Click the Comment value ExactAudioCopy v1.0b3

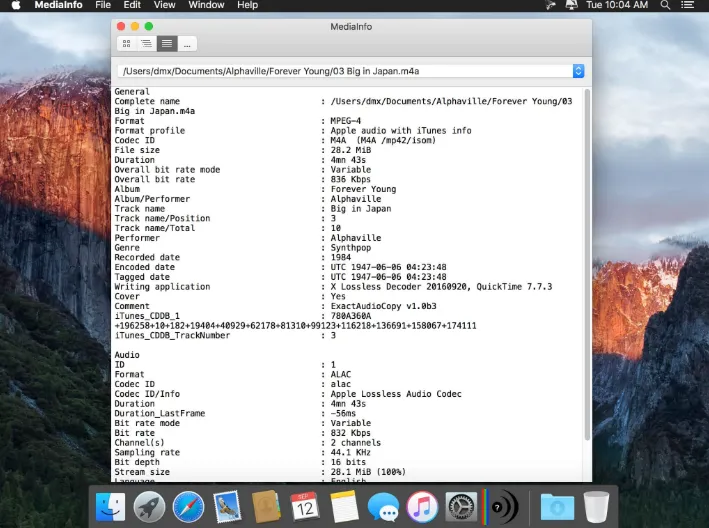tap(383, 306)
